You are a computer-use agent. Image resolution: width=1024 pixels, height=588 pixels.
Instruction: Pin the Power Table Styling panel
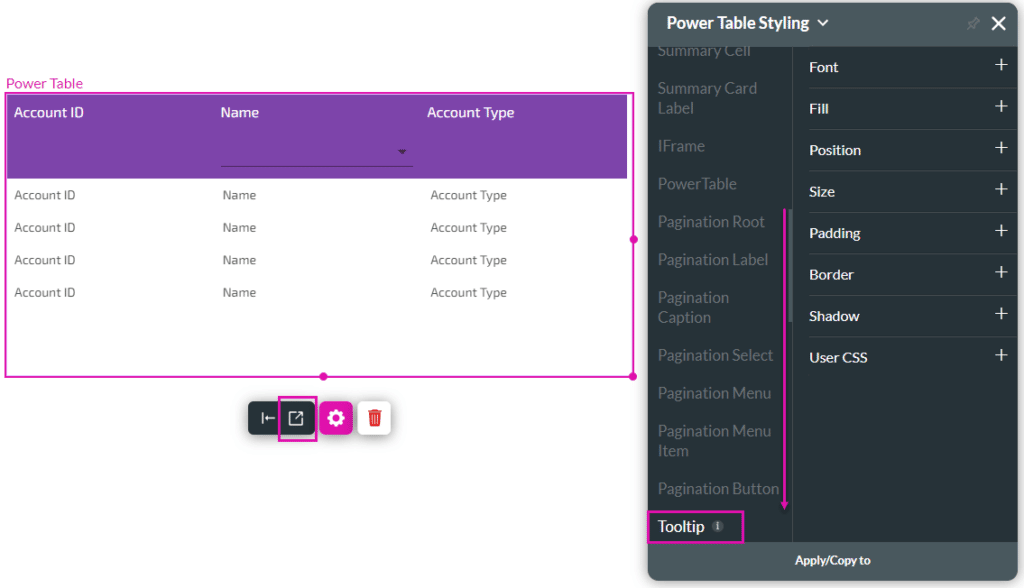972,24
